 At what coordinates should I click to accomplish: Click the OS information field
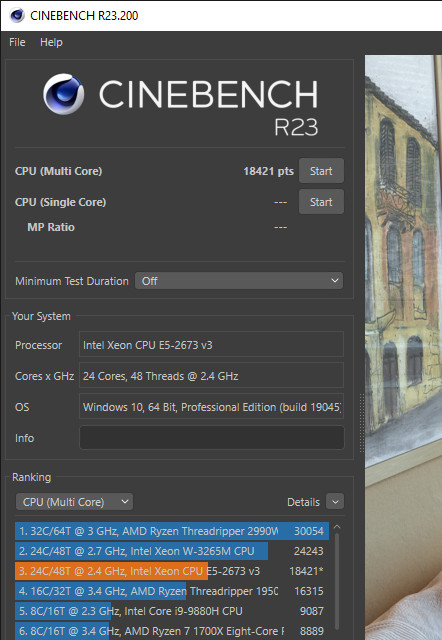pos(211,407)
